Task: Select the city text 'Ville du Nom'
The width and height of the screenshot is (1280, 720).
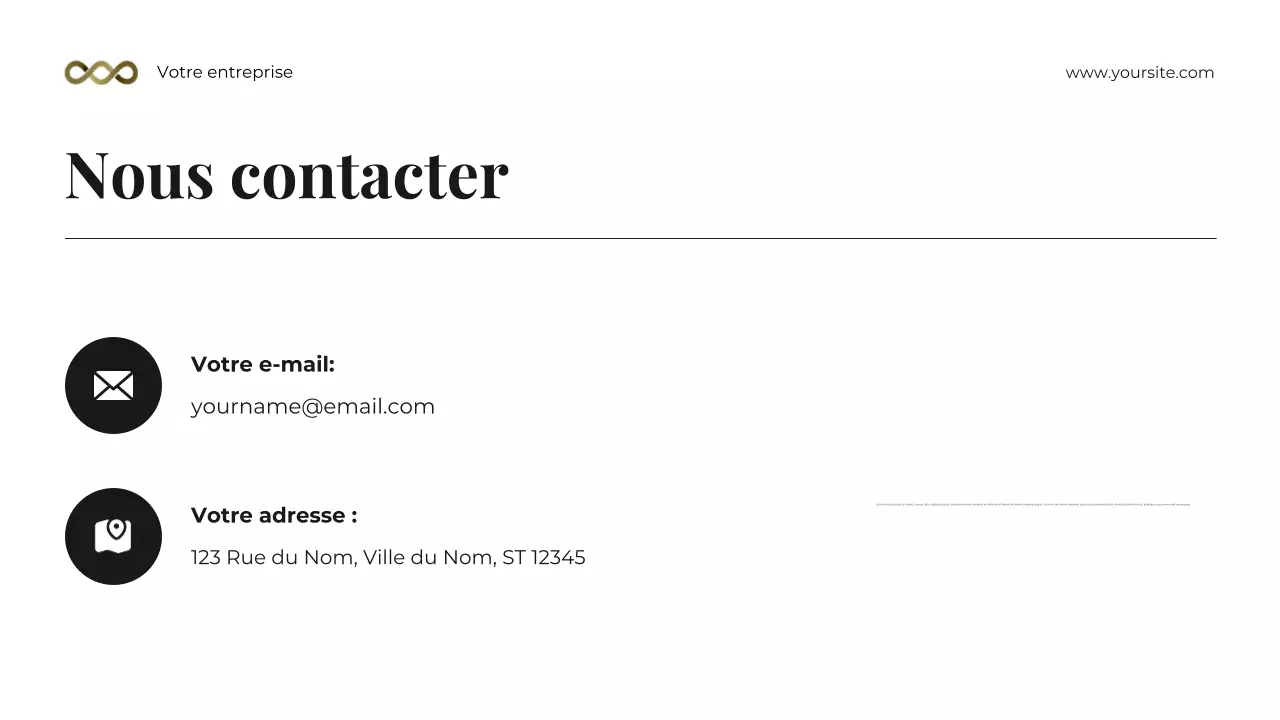Action: [x=428, y=557]
